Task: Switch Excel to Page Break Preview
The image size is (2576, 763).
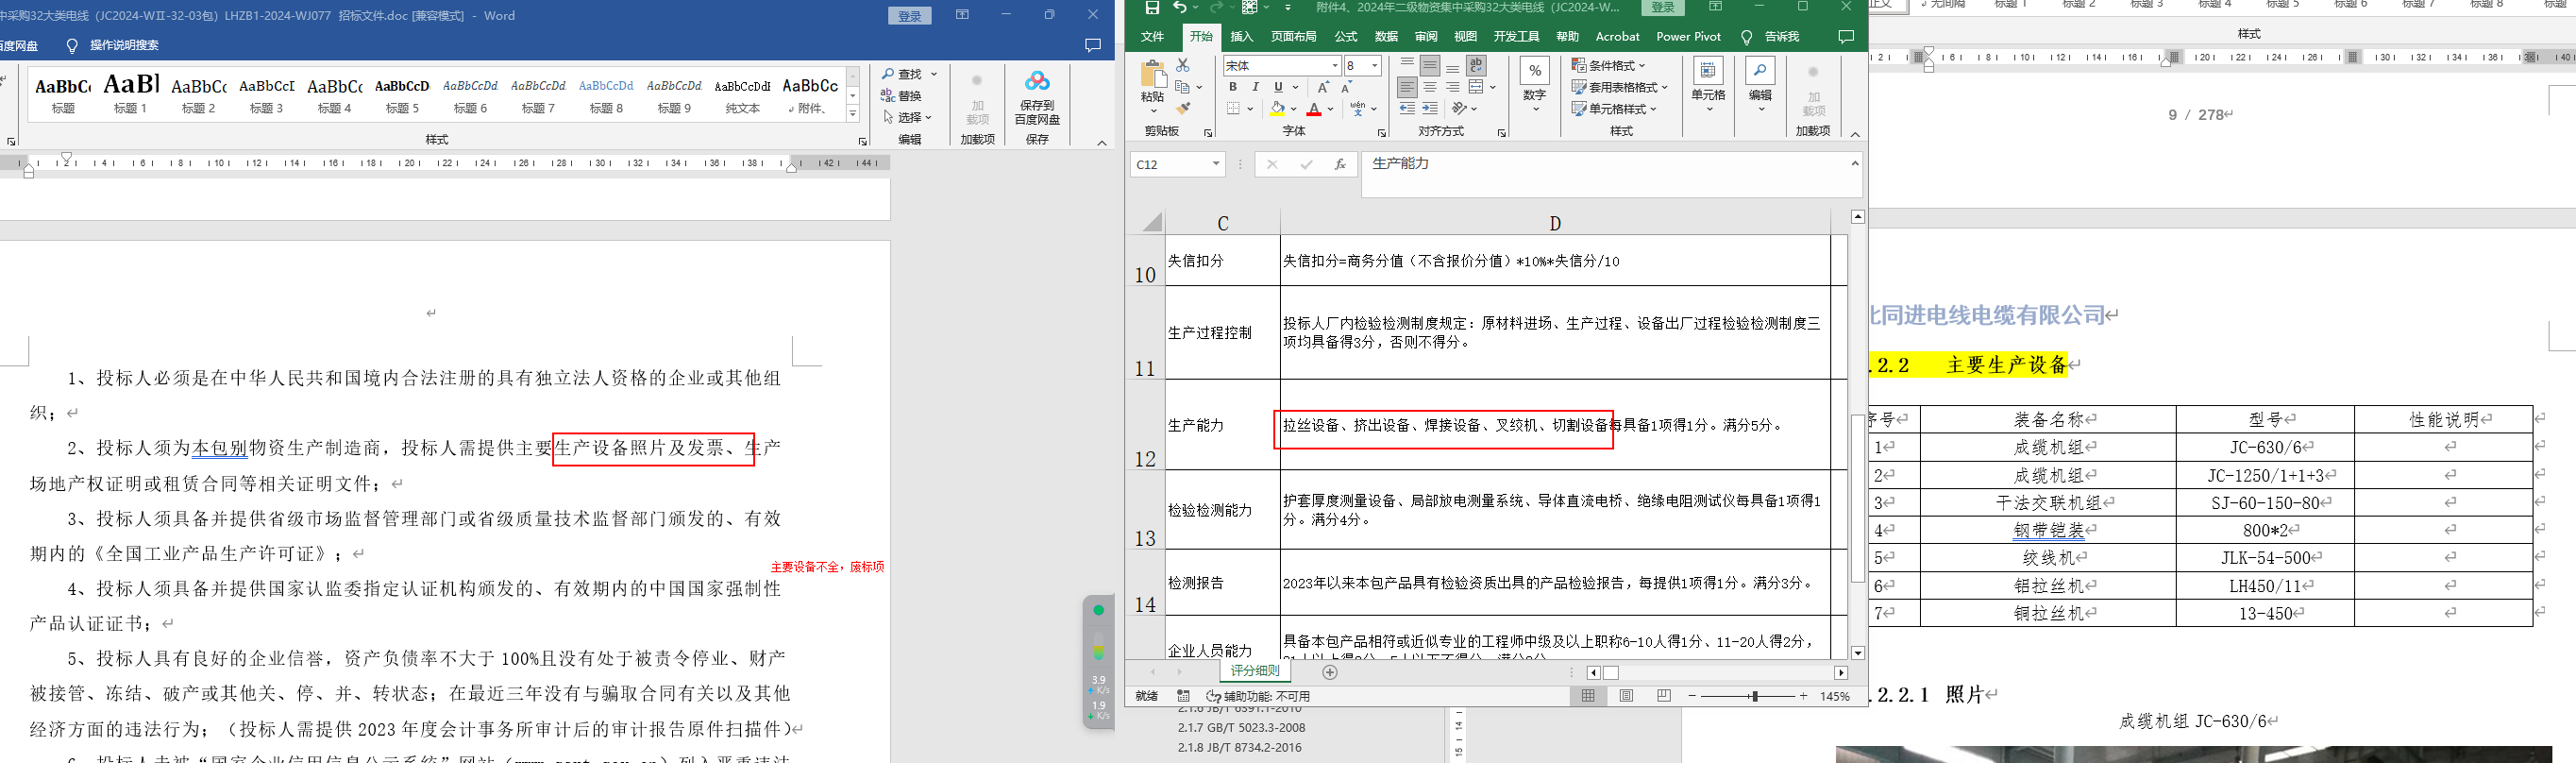Action: coord(1663,696)
